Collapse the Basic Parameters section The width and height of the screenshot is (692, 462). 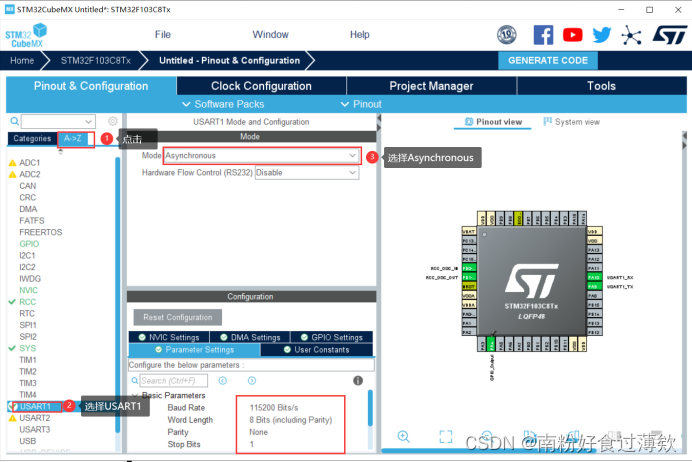click(135, 395)
